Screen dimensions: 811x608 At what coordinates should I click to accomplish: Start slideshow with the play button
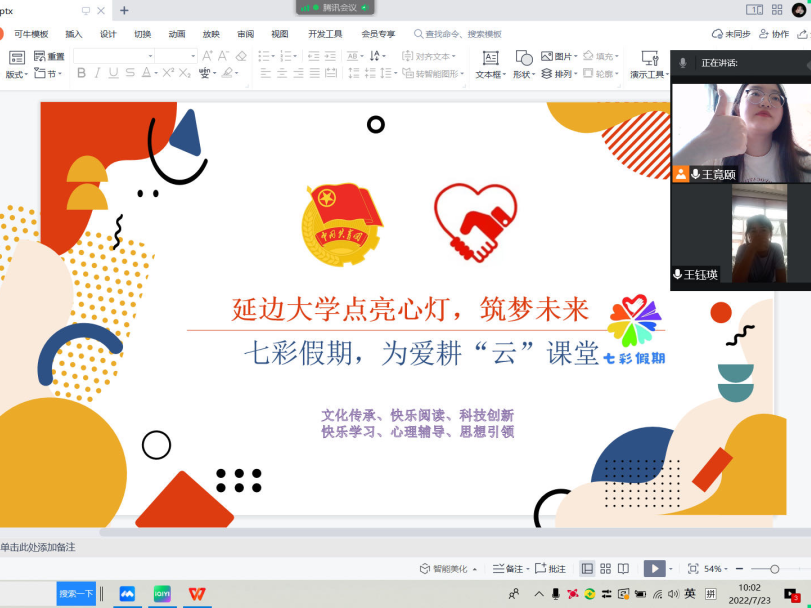[654, 569]
